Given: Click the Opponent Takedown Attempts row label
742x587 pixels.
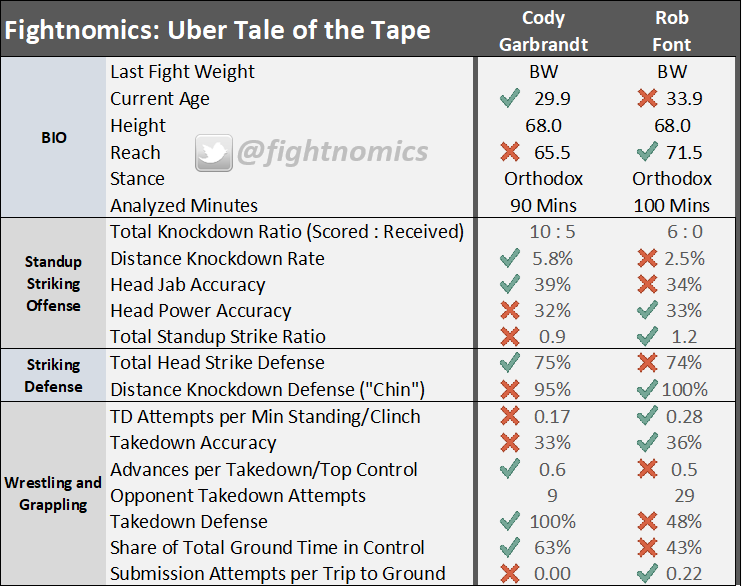Looking at the screenshot, I should click(x=238, y=495).
